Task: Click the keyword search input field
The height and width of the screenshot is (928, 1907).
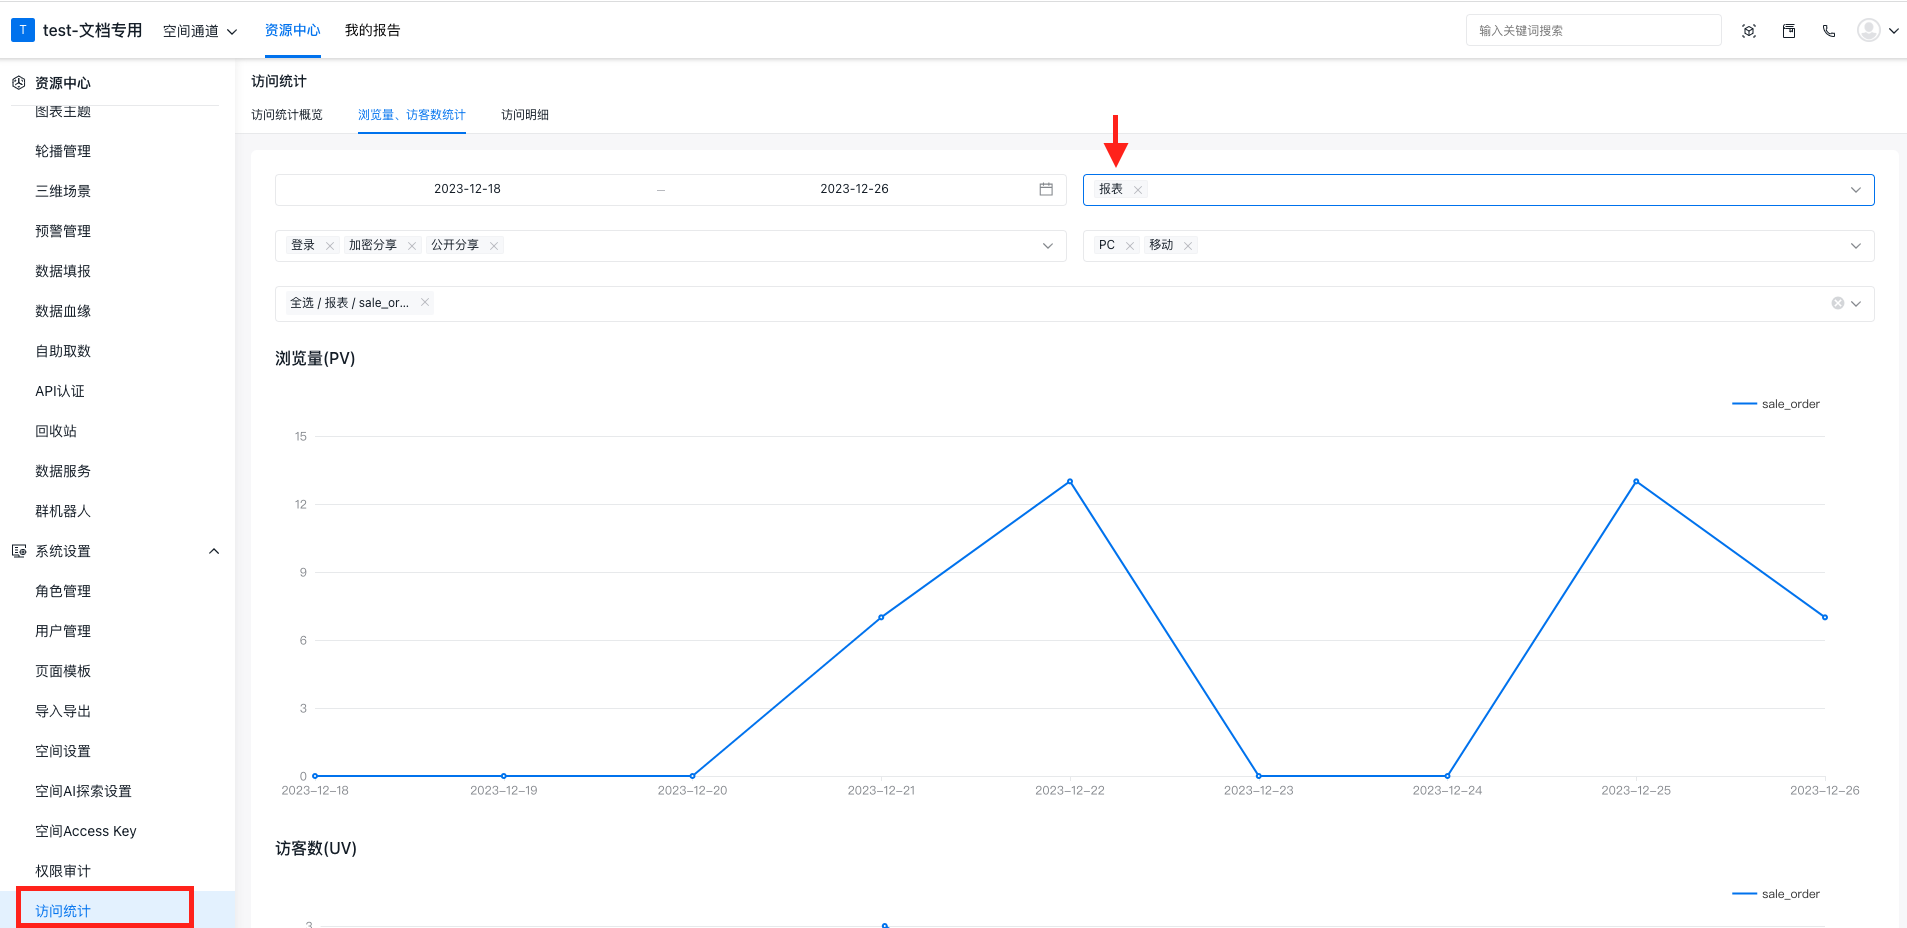Action: 1593,30
